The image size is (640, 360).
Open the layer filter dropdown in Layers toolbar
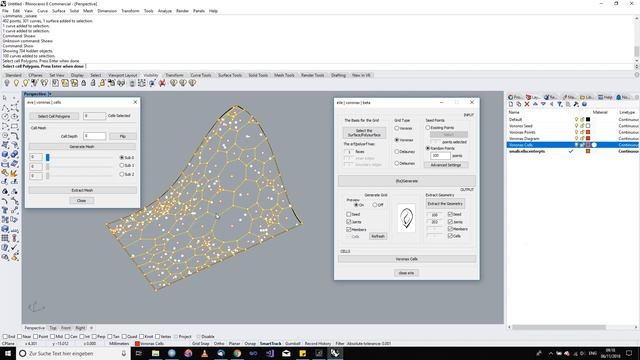point(560,104)
